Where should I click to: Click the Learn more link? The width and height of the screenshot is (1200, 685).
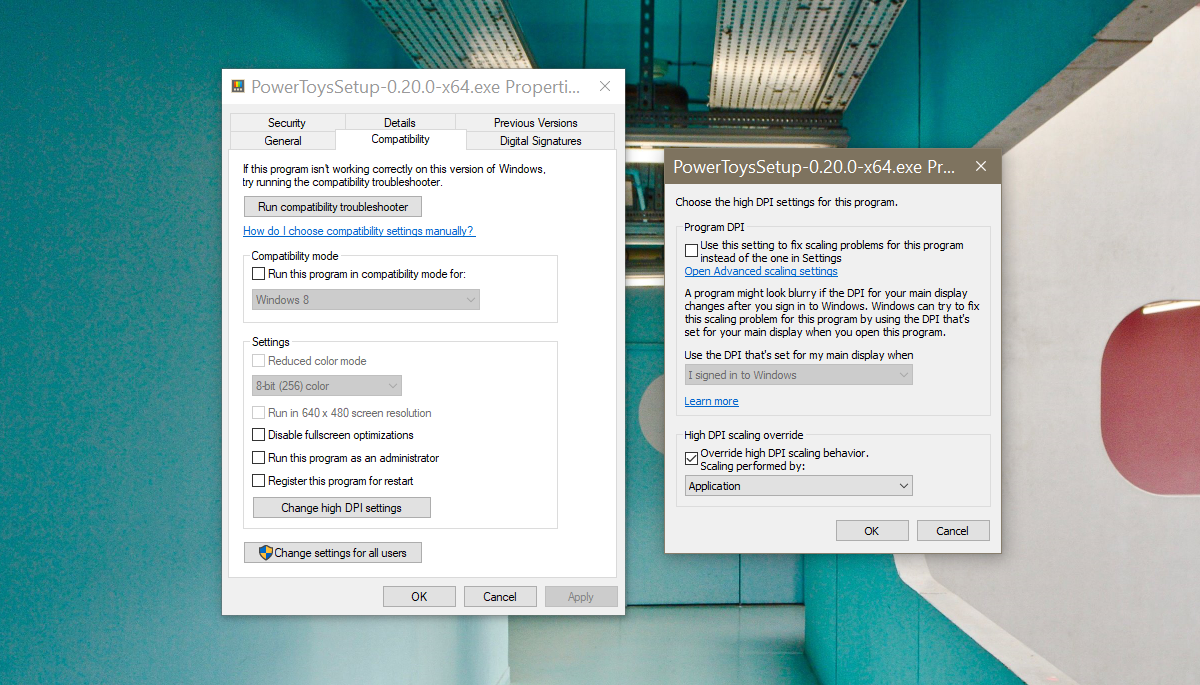pos(711,401)
